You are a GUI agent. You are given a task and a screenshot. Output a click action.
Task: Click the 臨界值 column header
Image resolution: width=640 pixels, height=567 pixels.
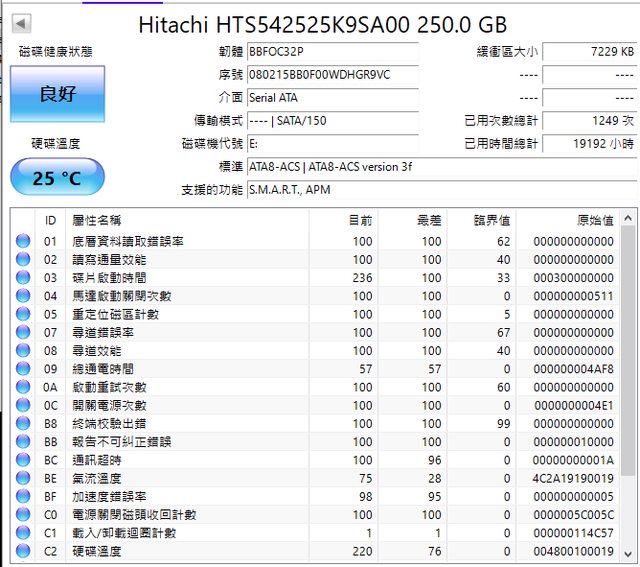[x=491, y=220]
